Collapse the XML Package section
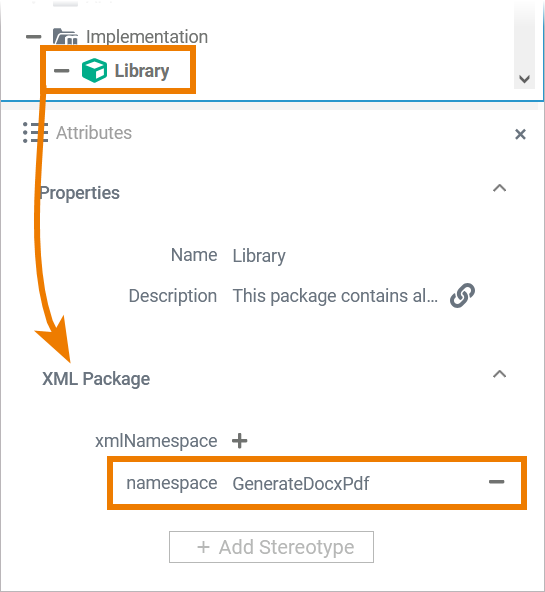 [500, 374]
